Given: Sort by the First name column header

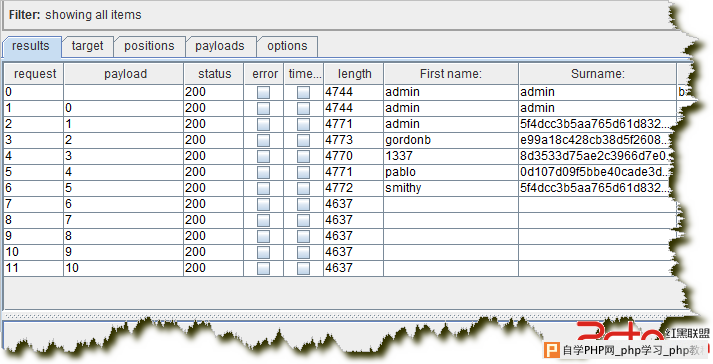Looking at the screenshot, I should (x=451, y=74).
